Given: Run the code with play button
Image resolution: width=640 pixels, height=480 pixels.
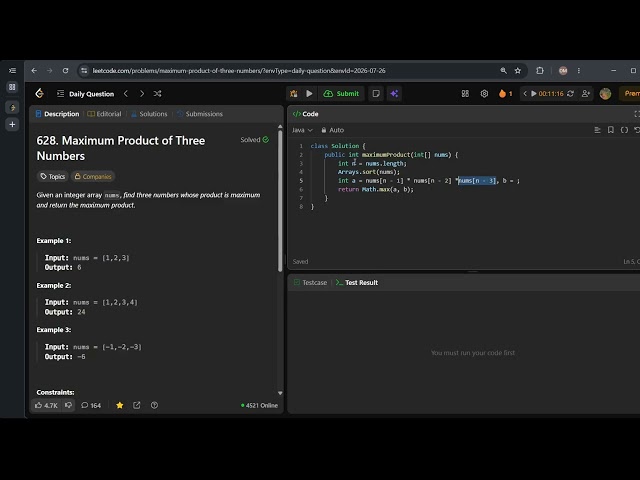Looking at the screenshot, I should 309,93.
